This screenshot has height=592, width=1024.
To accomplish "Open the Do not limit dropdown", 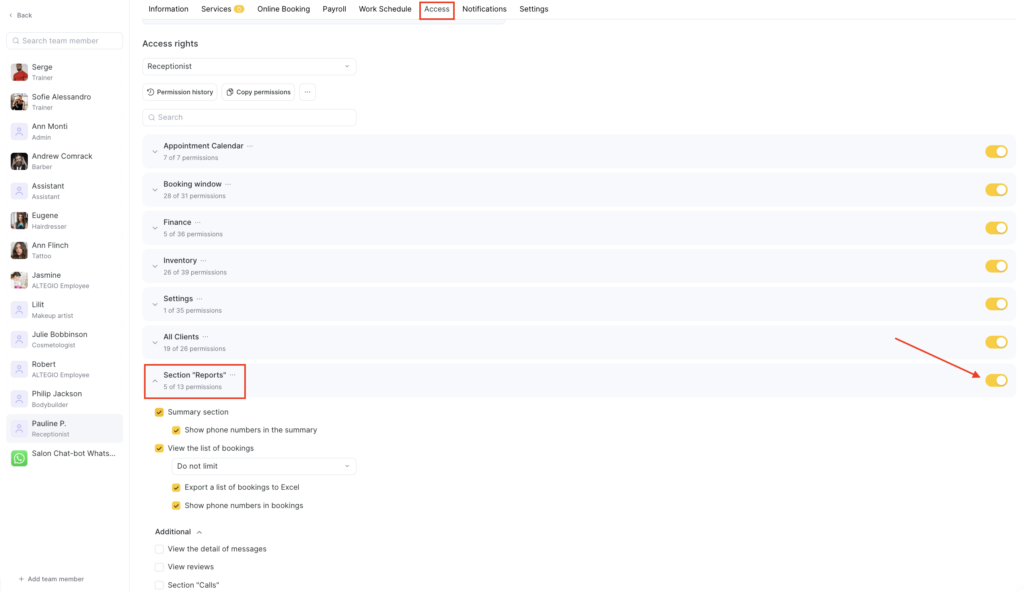I will pyautogui.click(x=264, y=466).
